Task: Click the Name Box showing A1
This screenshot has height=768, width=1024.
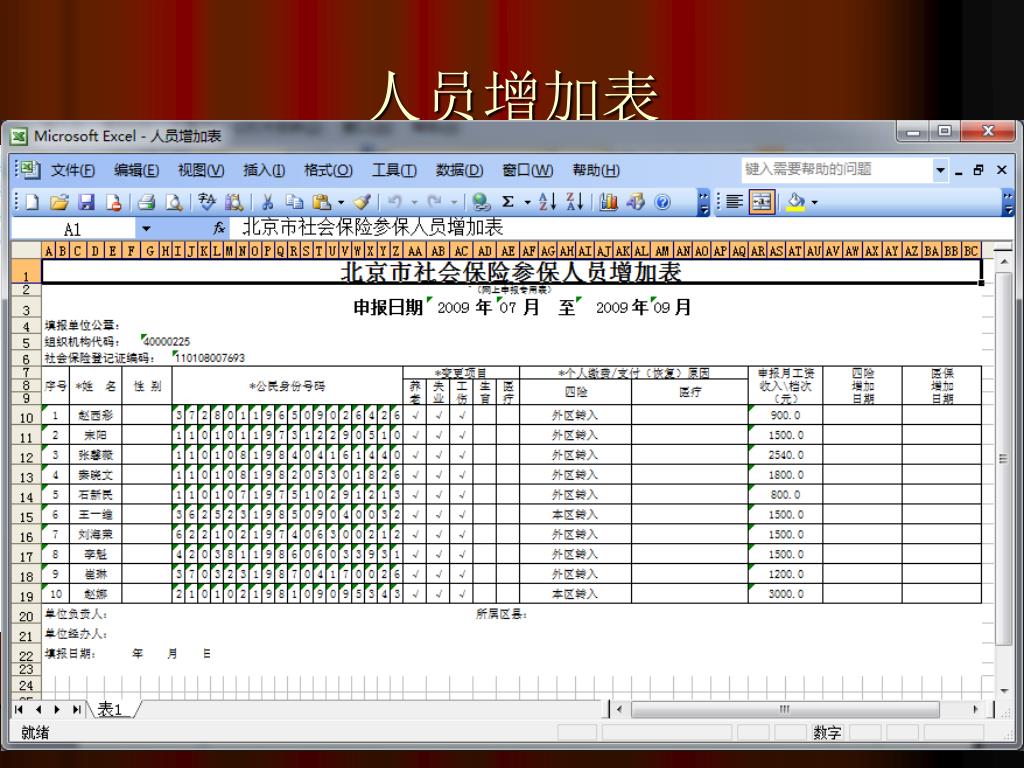Action: point(74,229)
